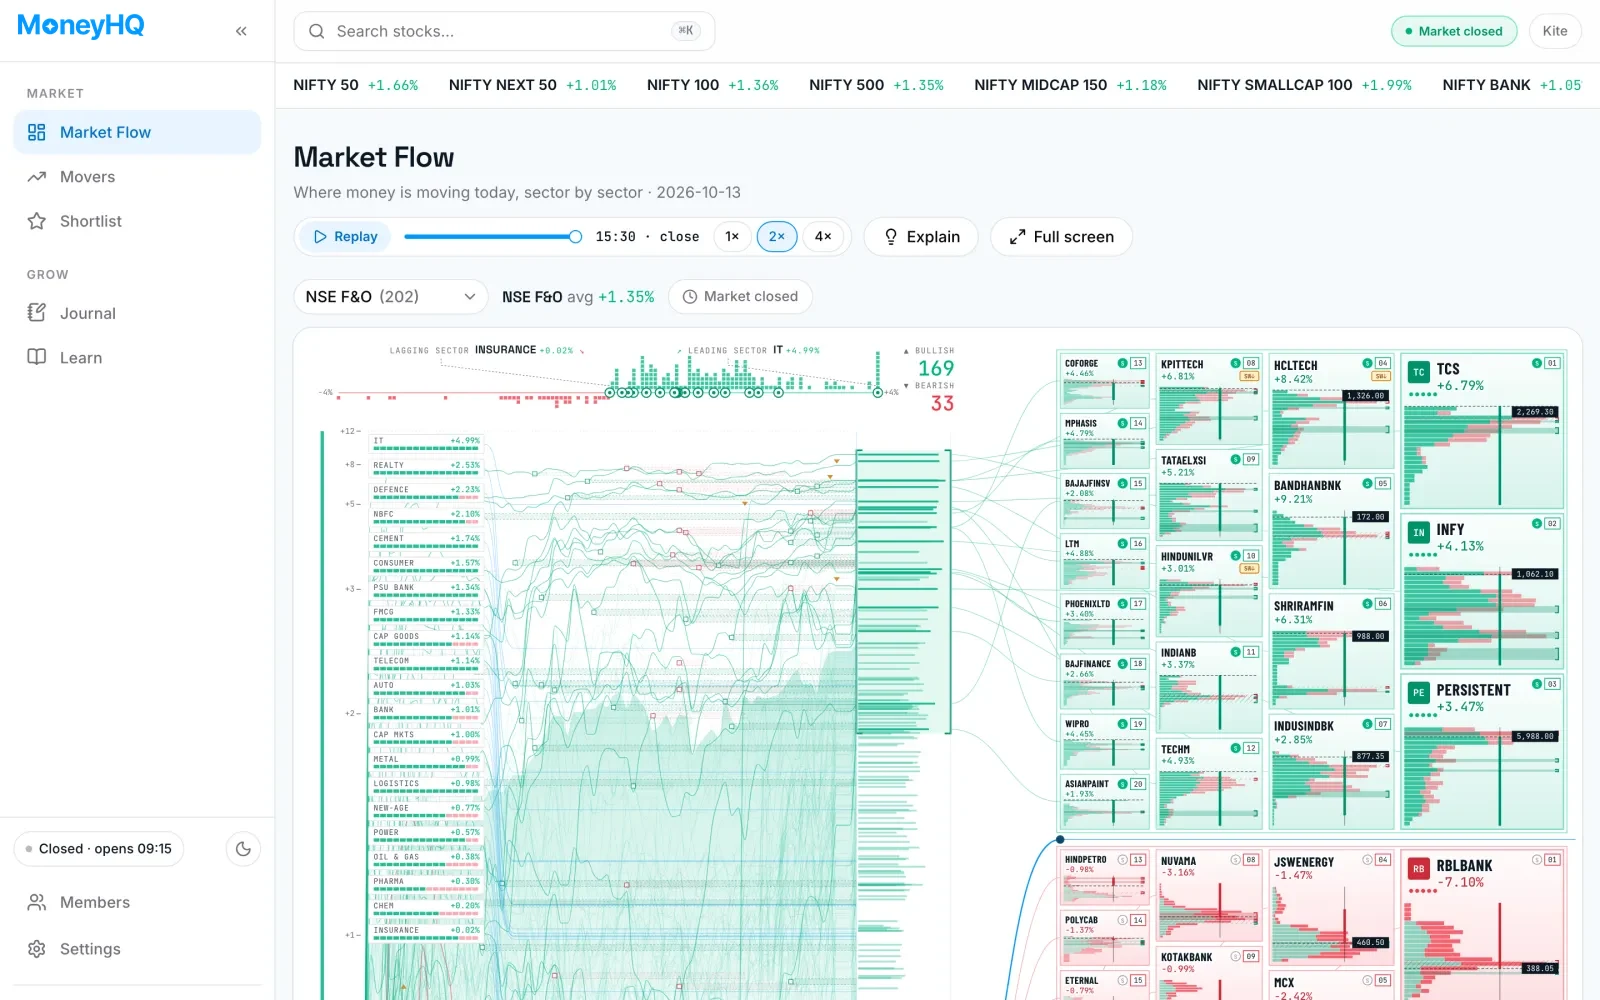Open the Members page
The image size is (1600, 1000).
[x=137, y=902]
